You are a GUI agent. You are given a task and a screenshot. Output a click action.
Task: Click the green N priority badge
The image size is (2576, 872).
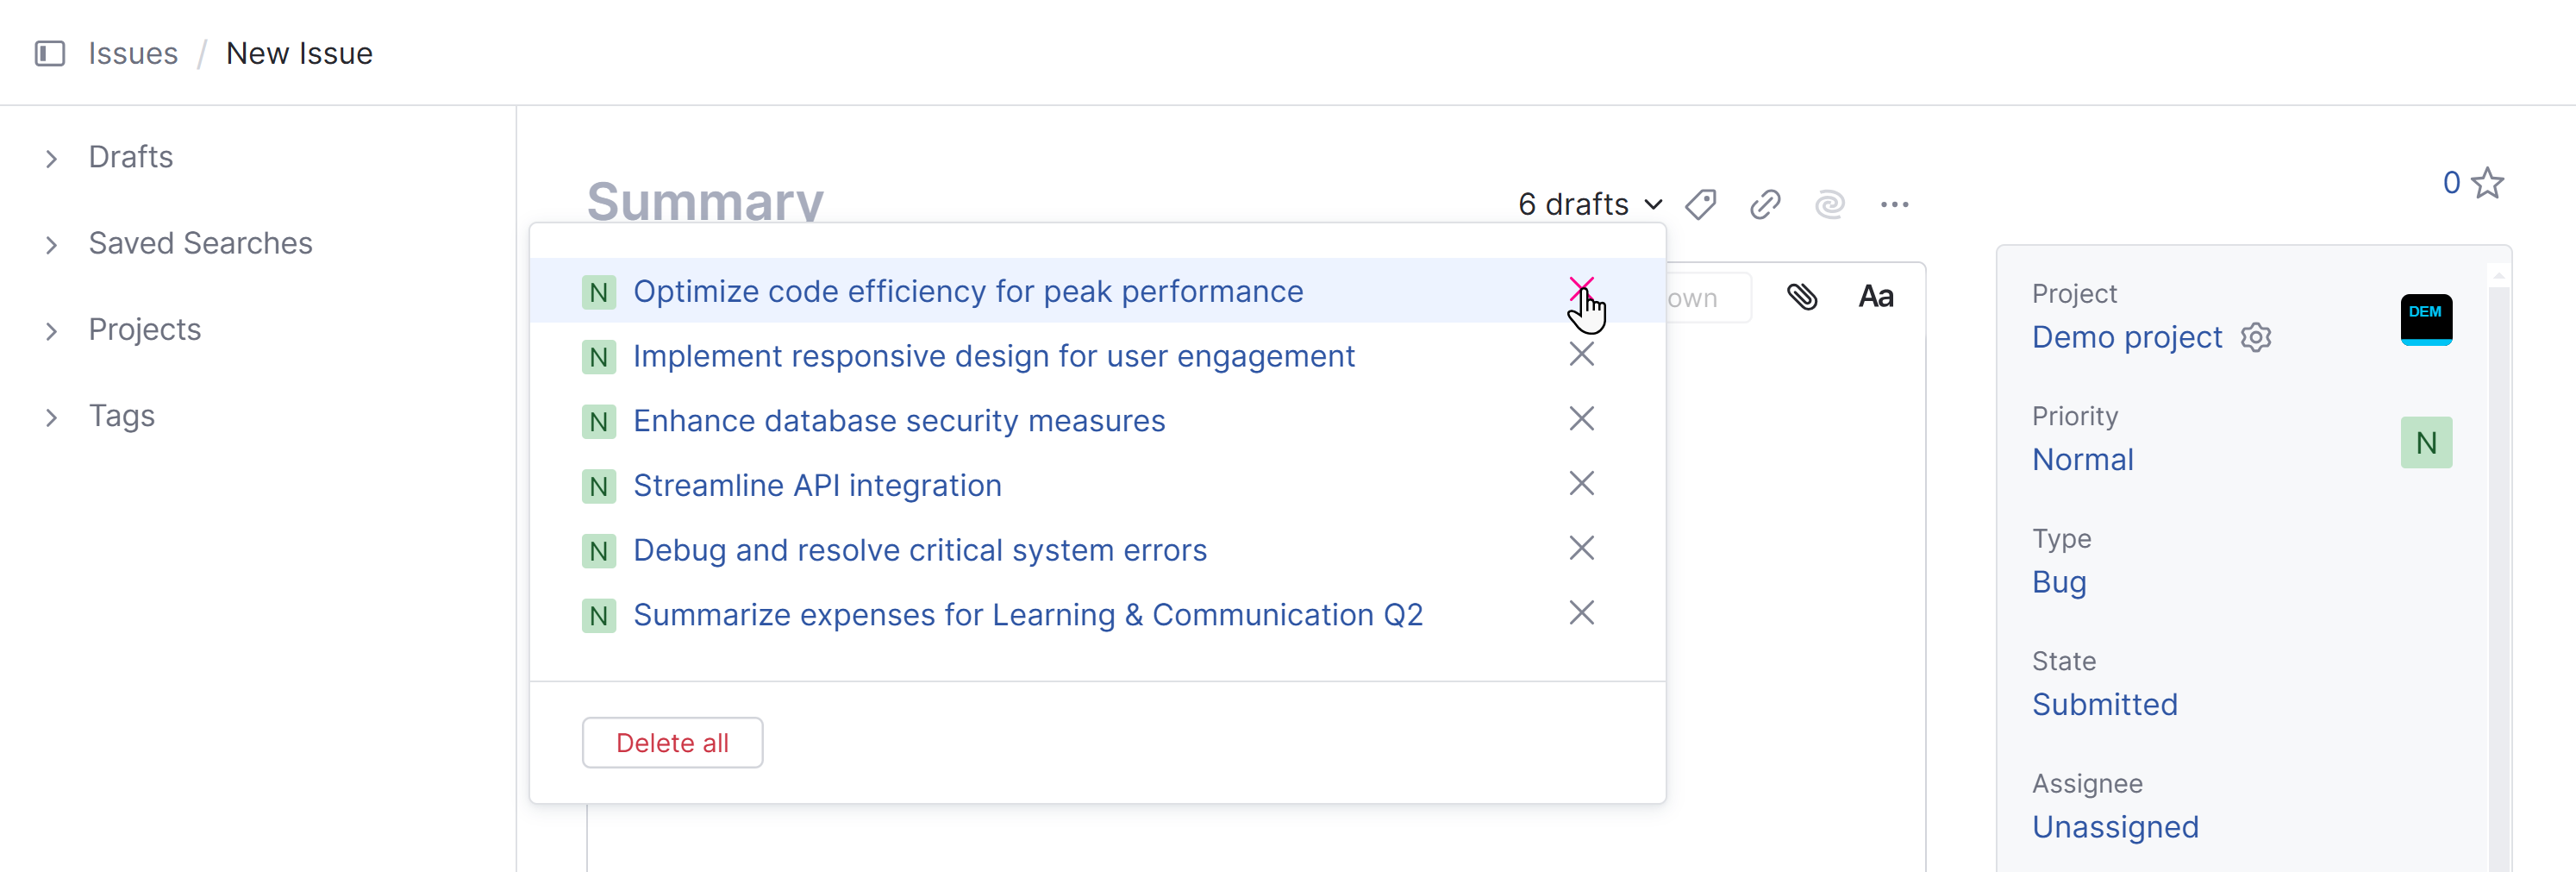point(2427,442)
